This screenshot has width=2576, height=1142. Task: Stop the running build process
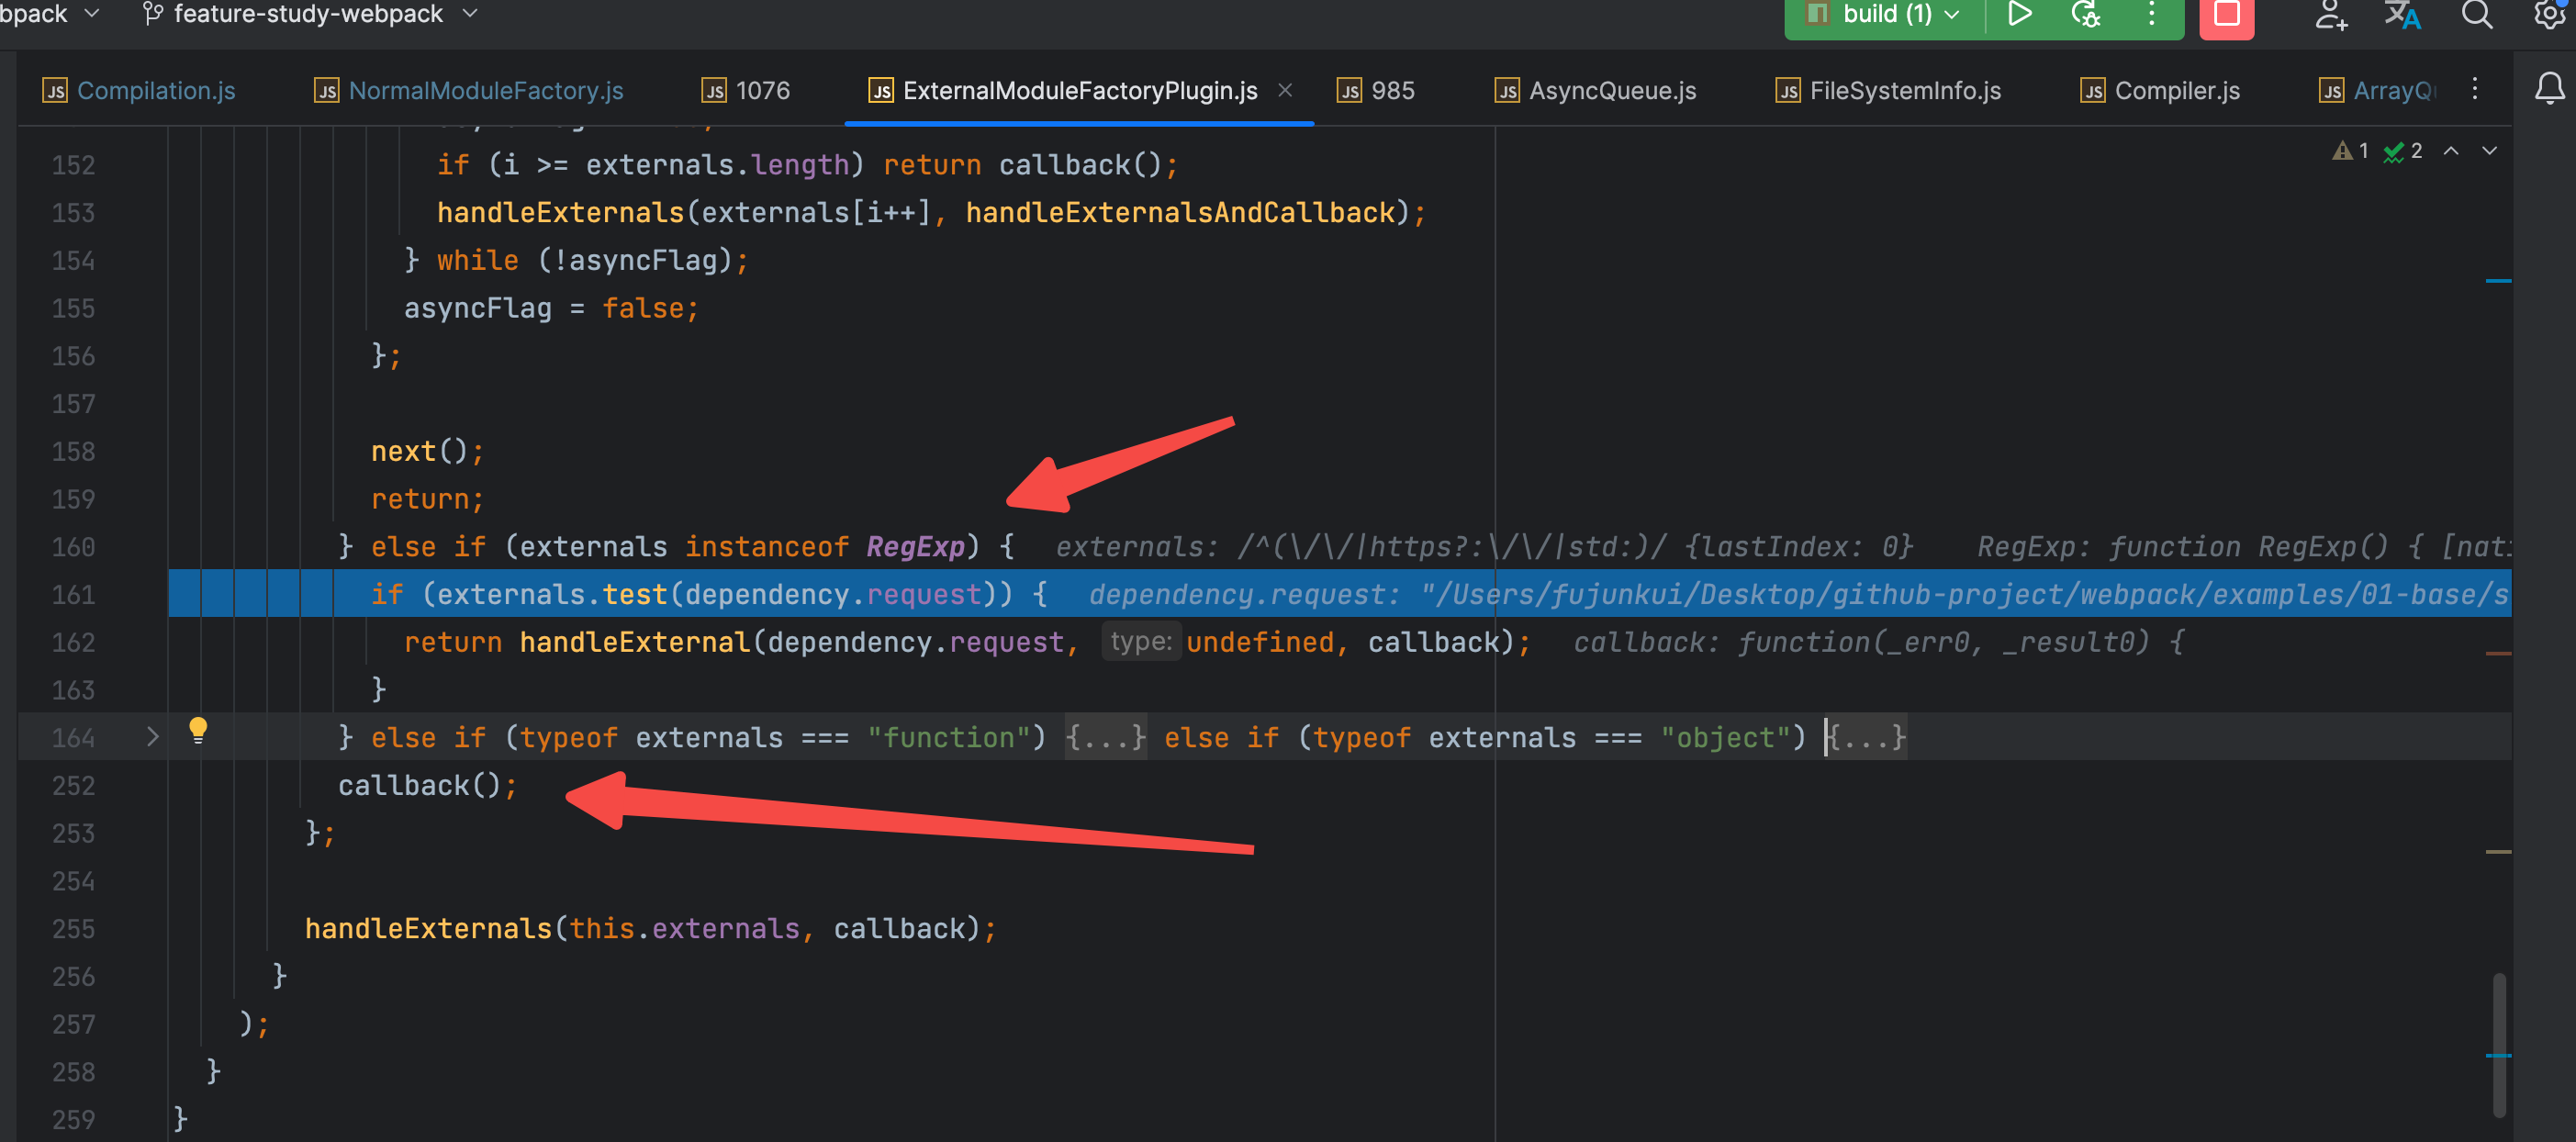[2226, 14]
